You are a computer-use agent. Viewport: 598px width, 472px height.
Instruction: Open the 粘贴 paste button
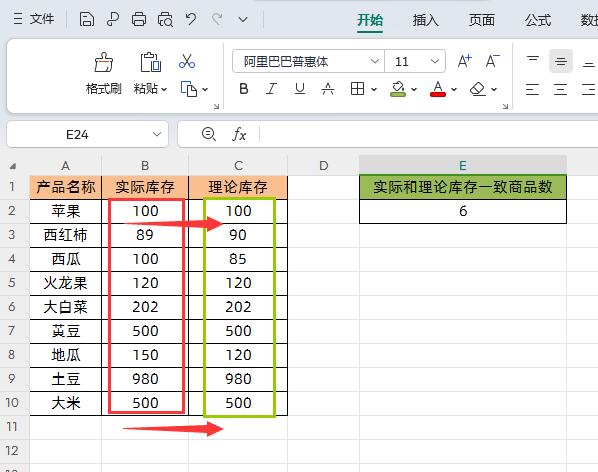(x=150, y=72)
